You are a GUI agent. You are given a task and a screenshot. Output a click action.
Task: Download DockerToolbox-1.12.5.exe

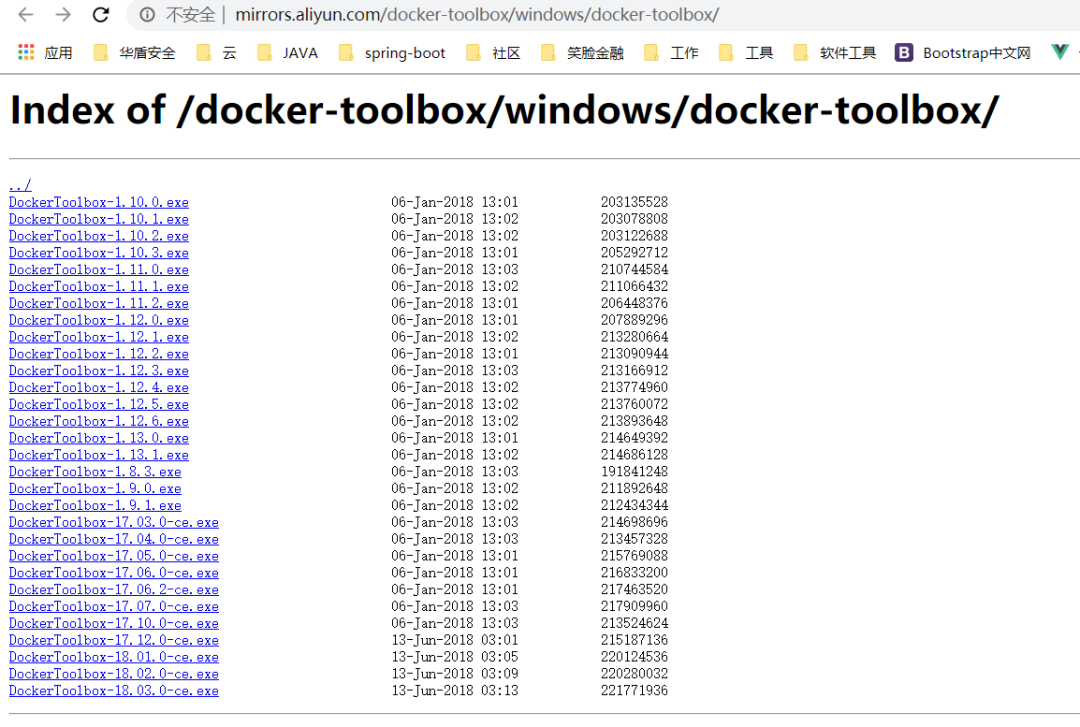tap(98, 404)
